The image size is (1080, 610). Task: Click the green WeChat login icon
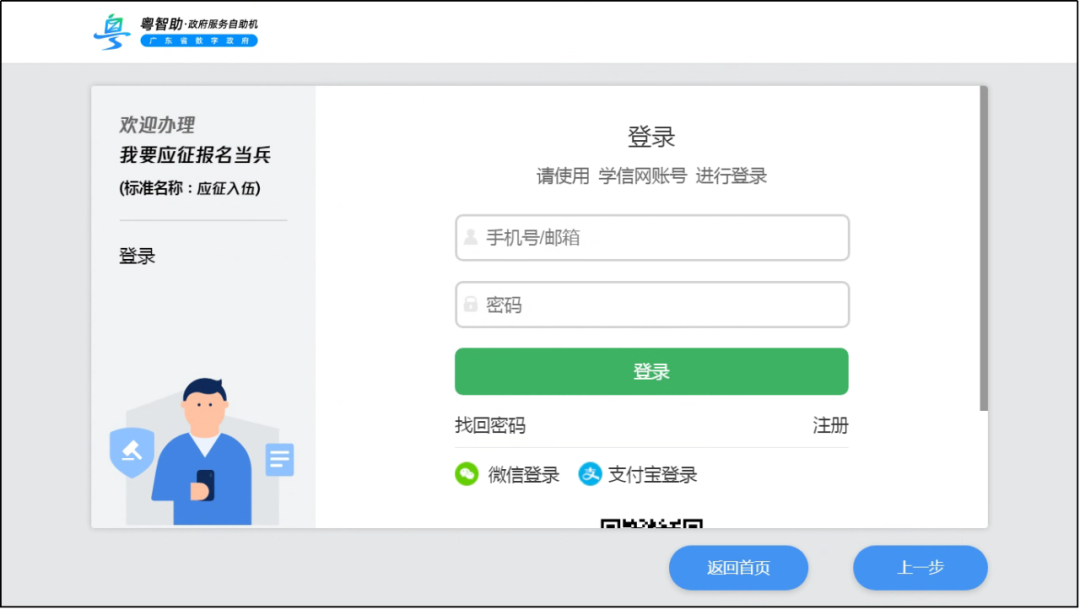(465, 474)
